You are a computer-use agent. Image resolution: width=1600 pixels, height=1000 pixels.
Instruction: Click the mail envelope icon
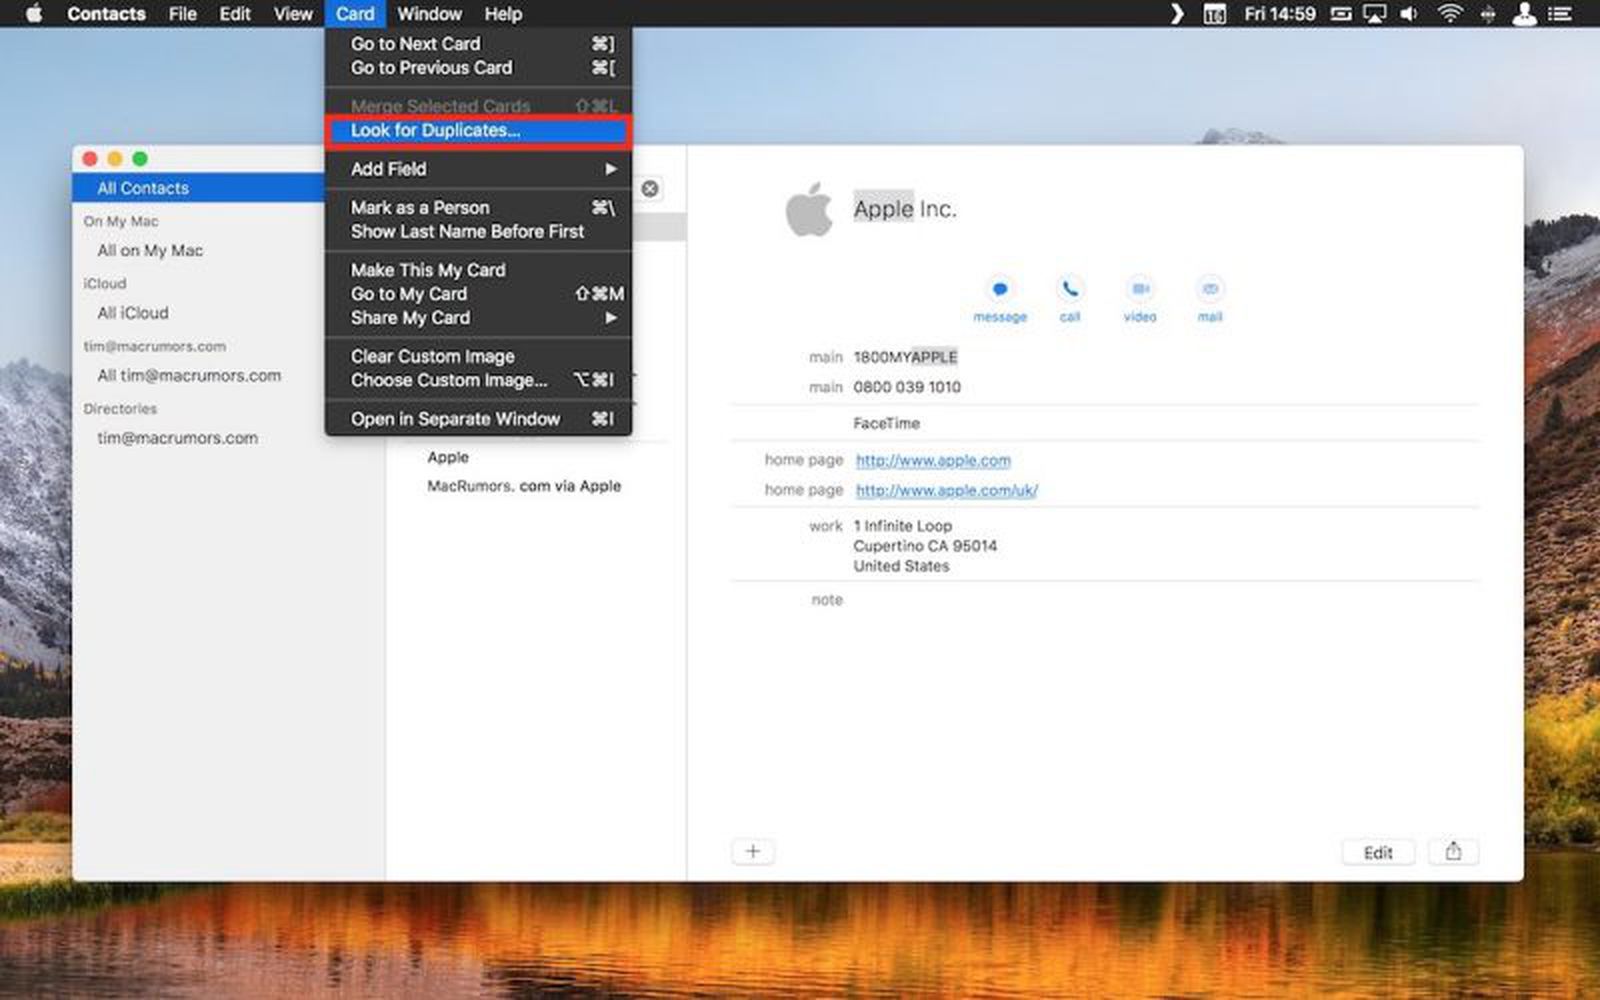1210,290
